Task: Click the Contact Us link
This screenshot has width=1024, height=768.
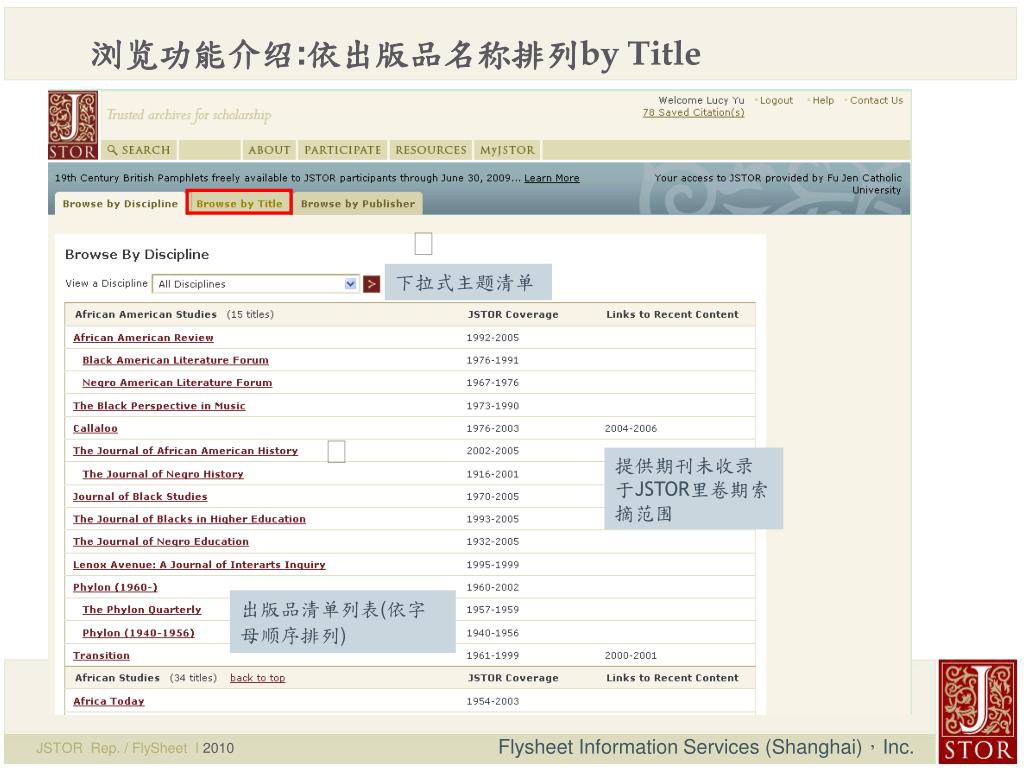Action: pos(876,101)
